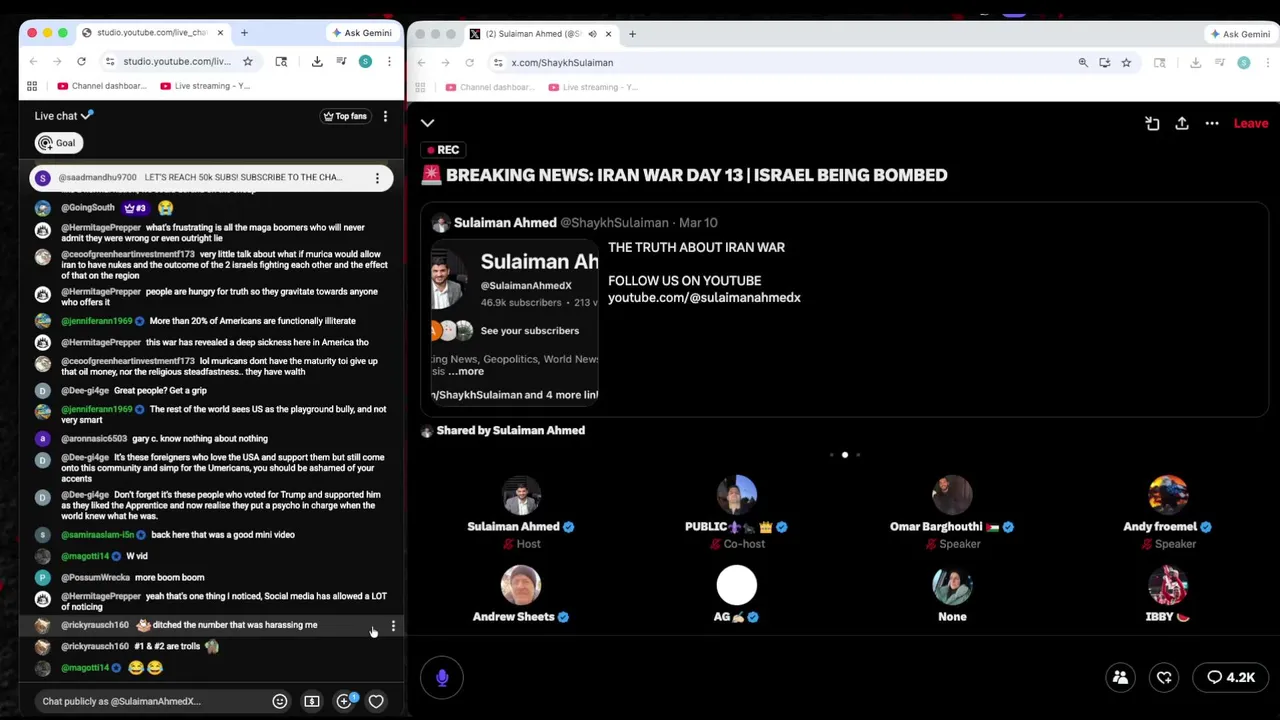The image size is (1280, 720).
Task: Click the x.com/ShaykhSulaiman address bar
Action: pos(785,62)
